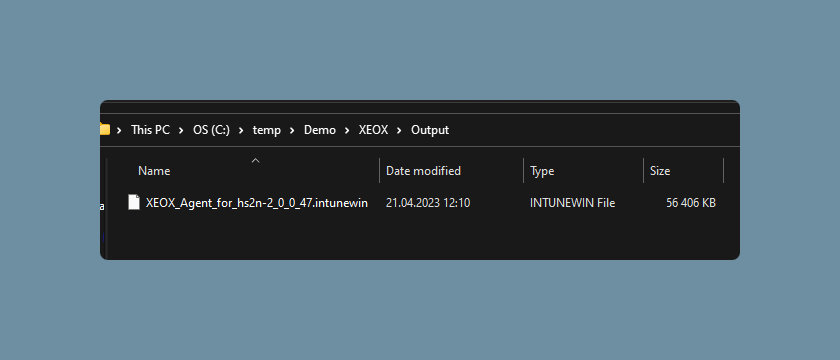Screen dimensions: 840x360
Task: Expand chevron between temp and Demo
Action: point(292,130)
